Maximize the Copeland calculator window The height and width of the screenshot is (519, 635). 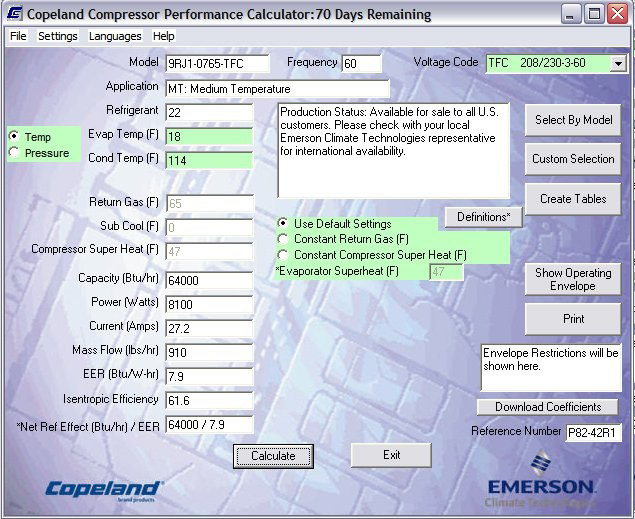coord(595,15)
